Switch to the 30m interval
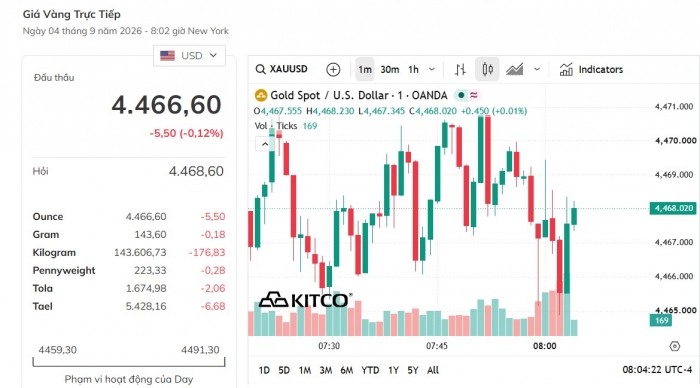The image size is (700, 388). tap(390, 70)
